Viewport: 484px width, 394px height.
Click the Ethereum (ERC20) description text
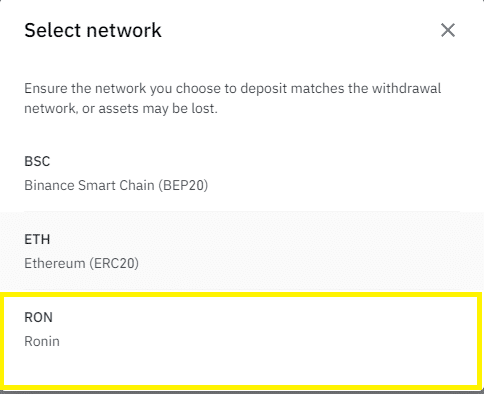(81, 263)
